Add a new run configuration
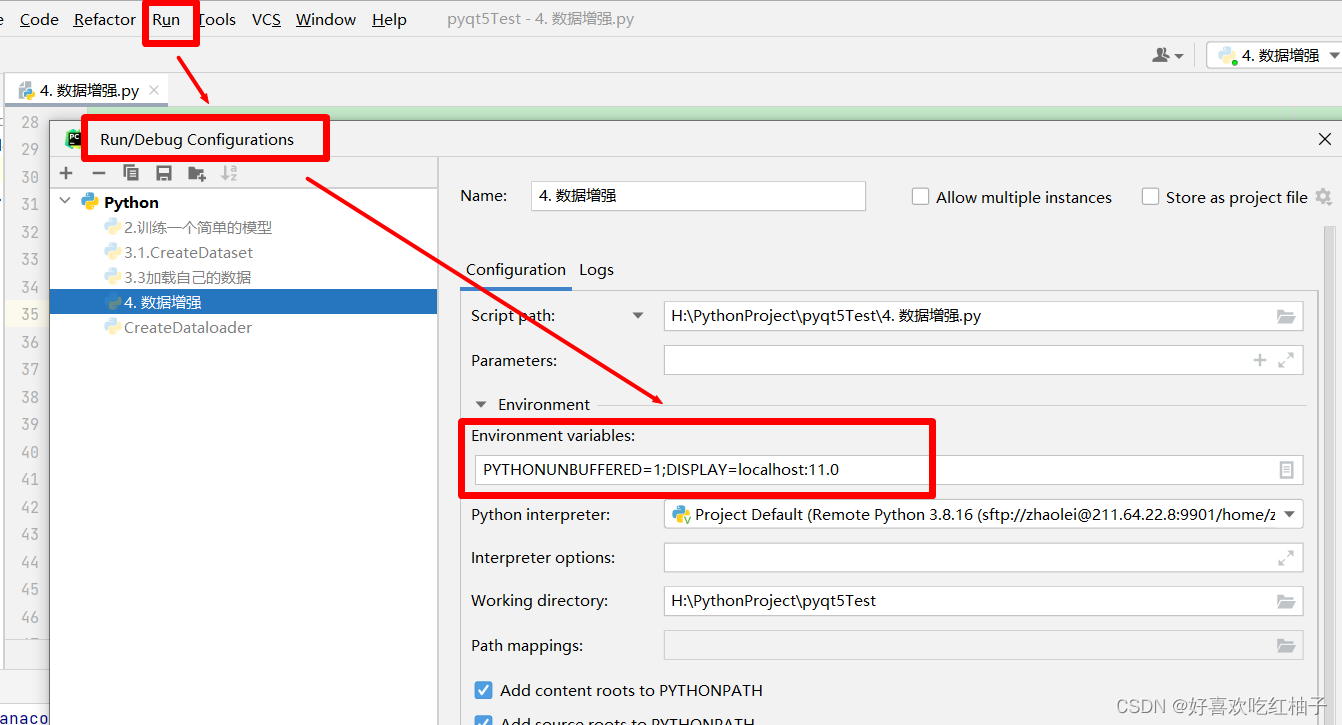 tap(66, 172)
